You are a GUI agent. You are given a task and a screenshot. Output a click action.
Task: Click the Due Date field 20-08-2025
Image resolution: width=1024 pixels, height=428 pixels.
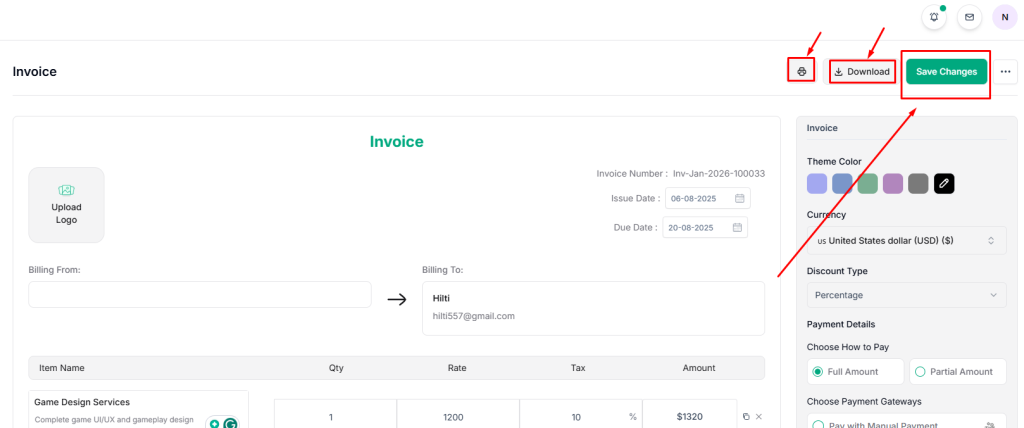click(x=705, y=227)
